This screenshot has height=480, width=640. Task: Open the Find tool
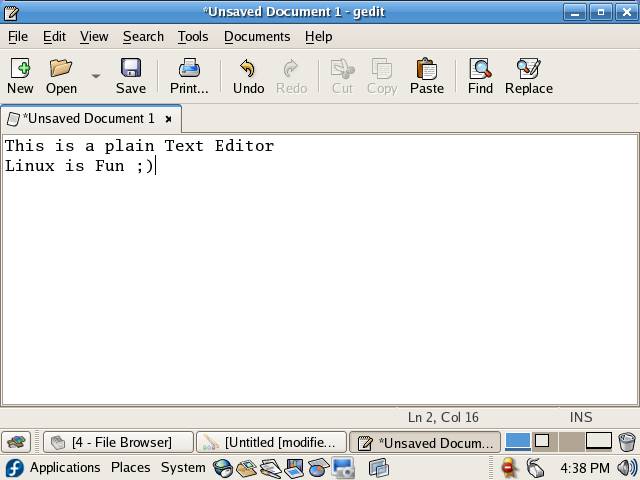click(480, 69)
